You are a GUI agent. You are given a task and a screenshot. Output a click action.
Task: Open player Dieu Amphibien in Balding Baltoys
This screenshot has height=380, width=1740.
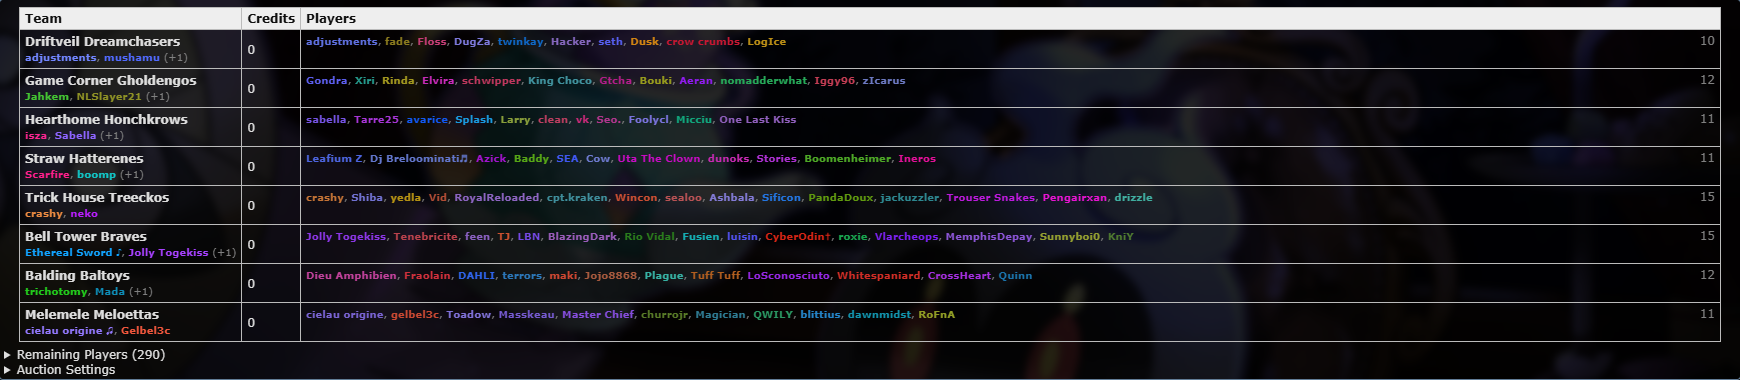pos(351,276)
